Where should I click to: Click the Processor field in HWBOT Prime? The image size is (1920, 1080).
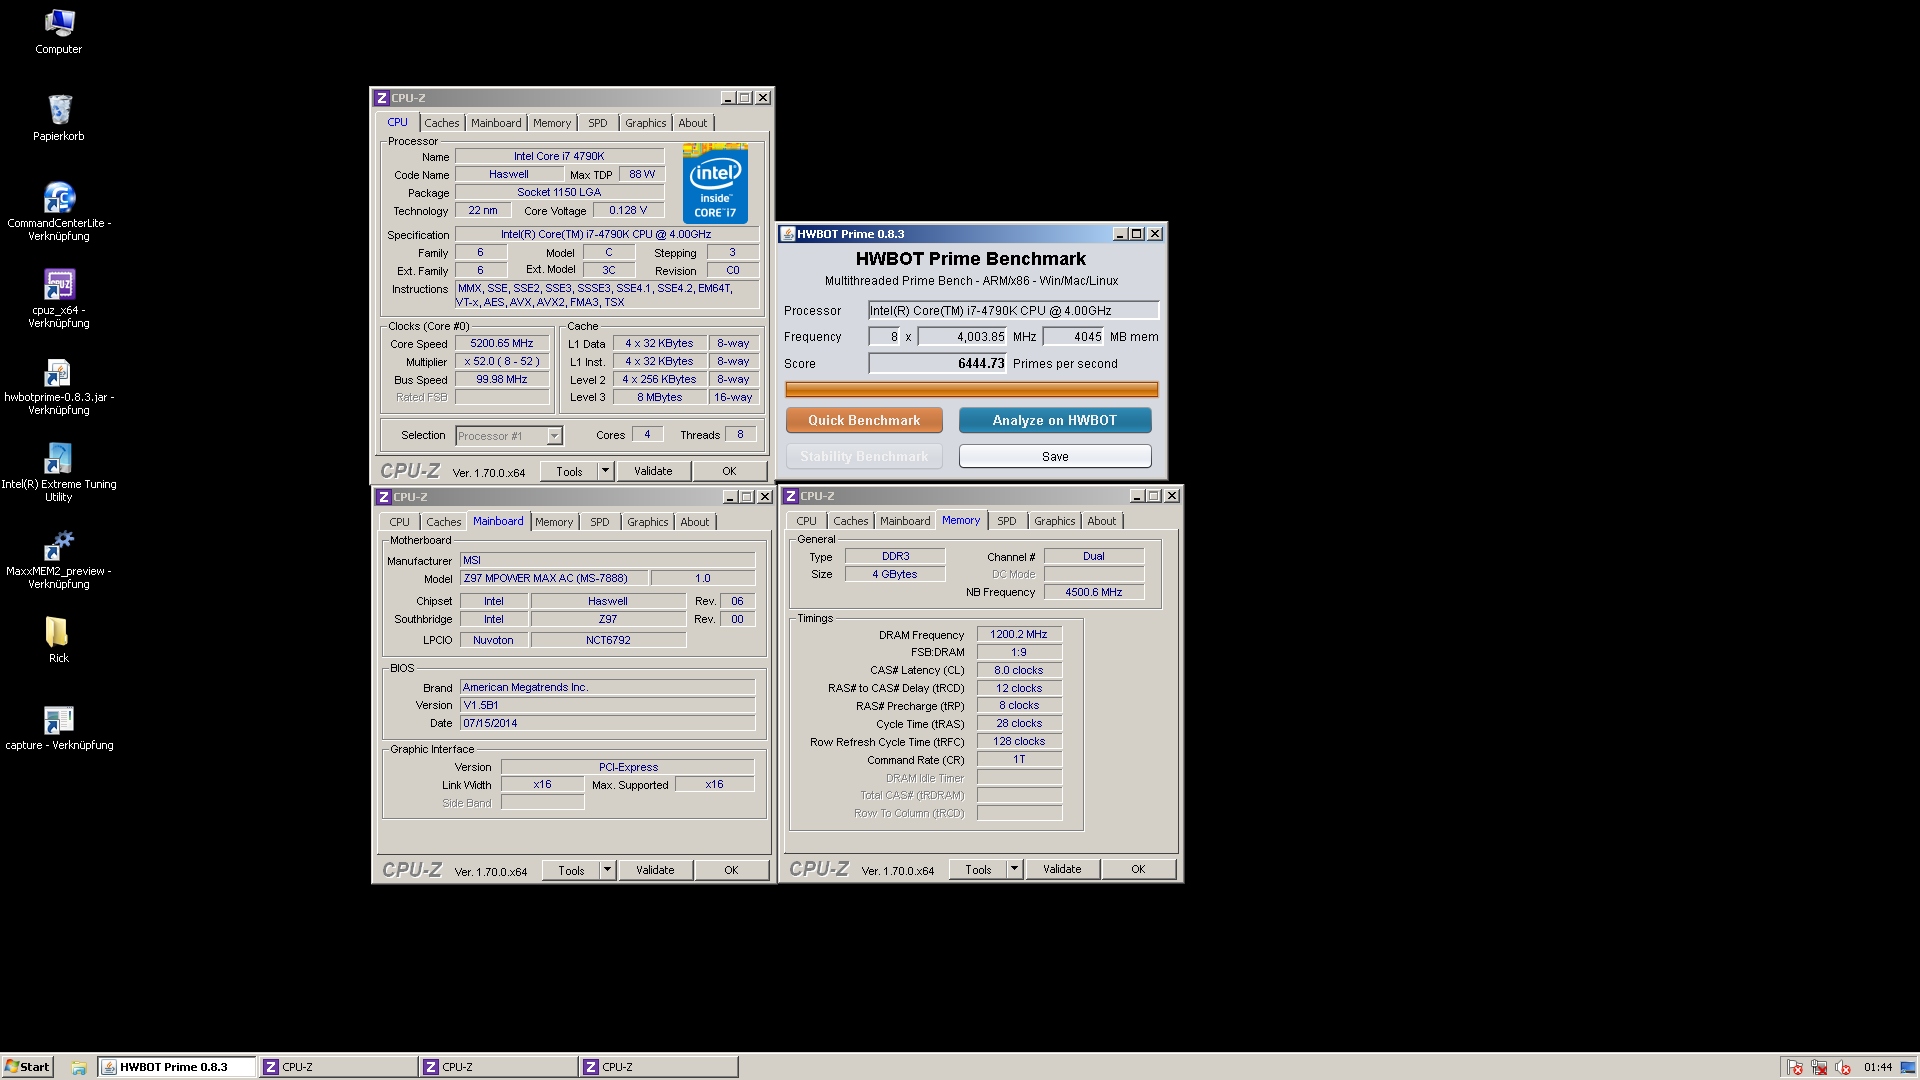click(x=1013, y=311)
